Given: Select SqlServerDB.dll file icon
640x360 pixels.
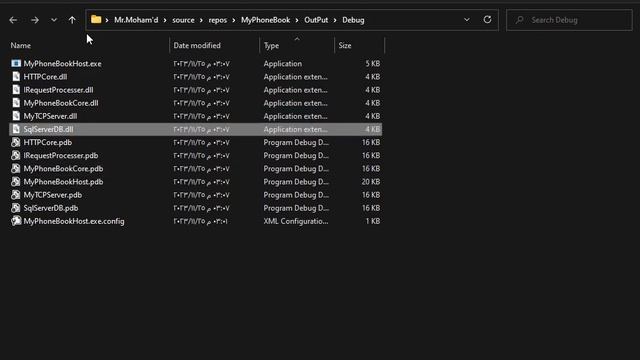Looking at the screenshot, I should pos(16,129).
